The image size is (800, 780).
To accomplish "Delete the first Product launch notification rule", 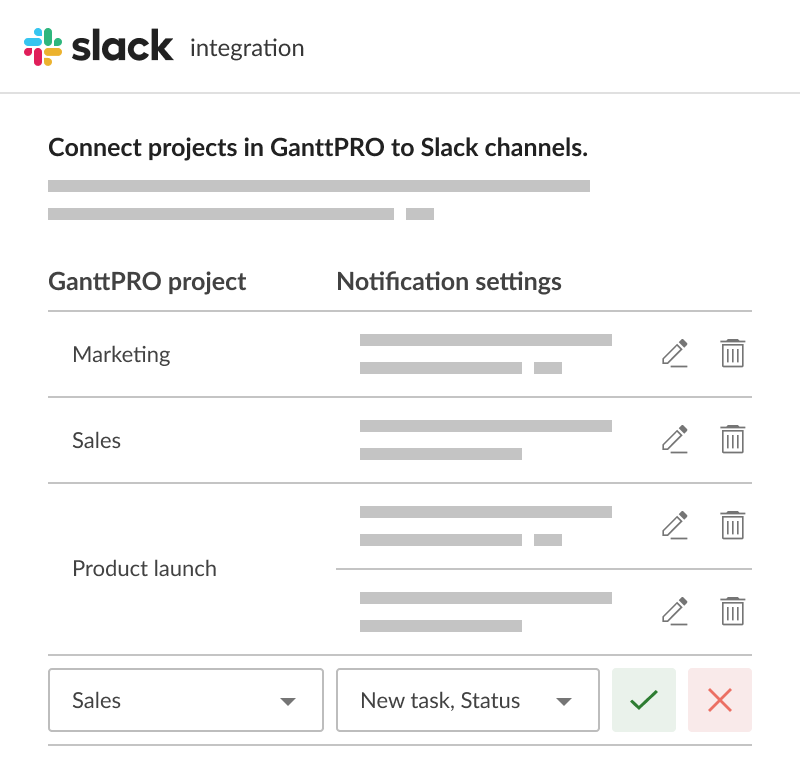I will [733, 525].
